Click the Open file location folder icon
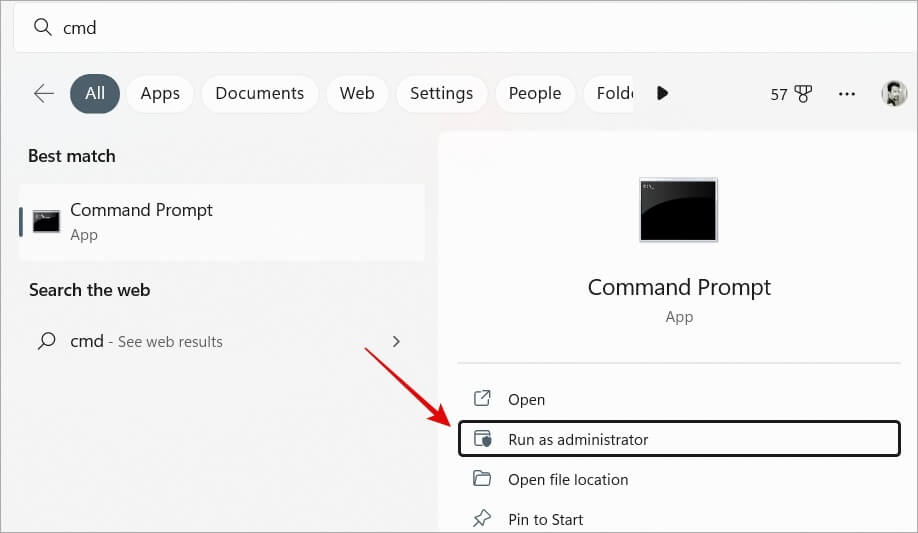 click(x=482, y=479)
